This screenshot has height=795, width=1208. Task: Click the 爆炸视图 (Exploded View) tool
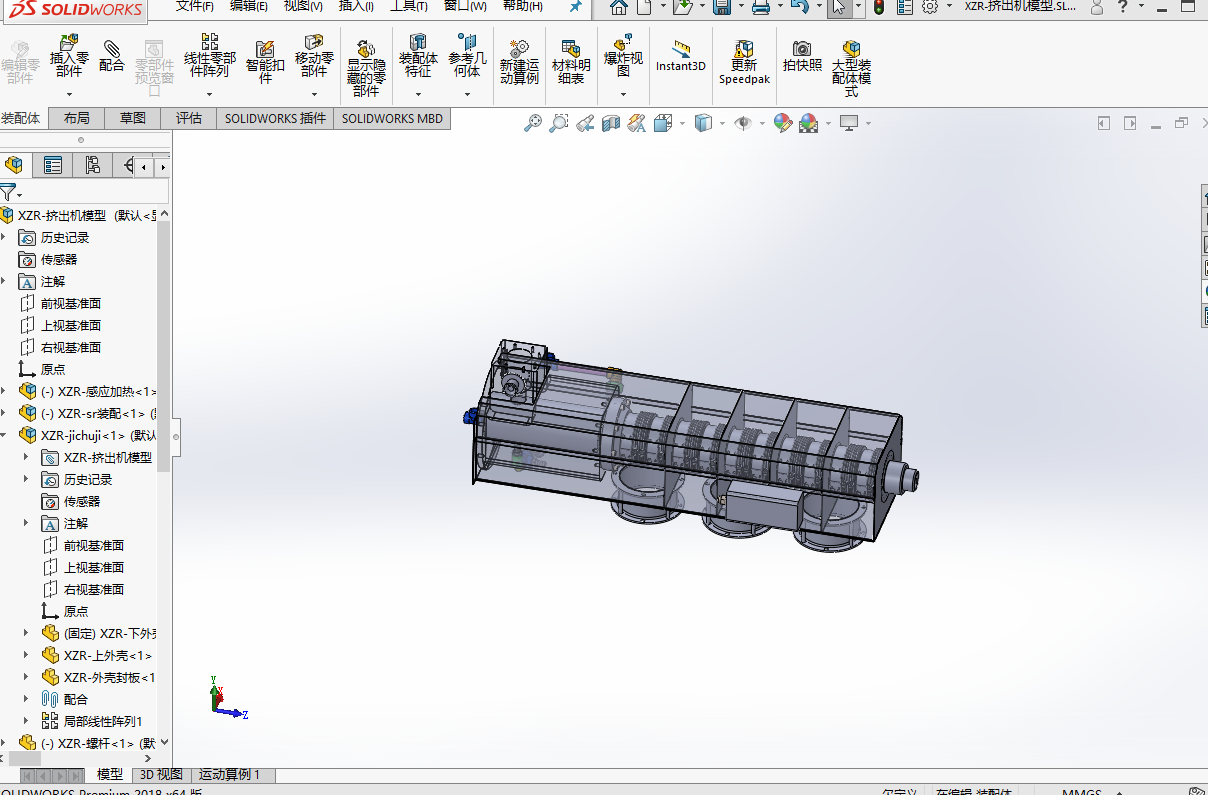tap(623, 57)
